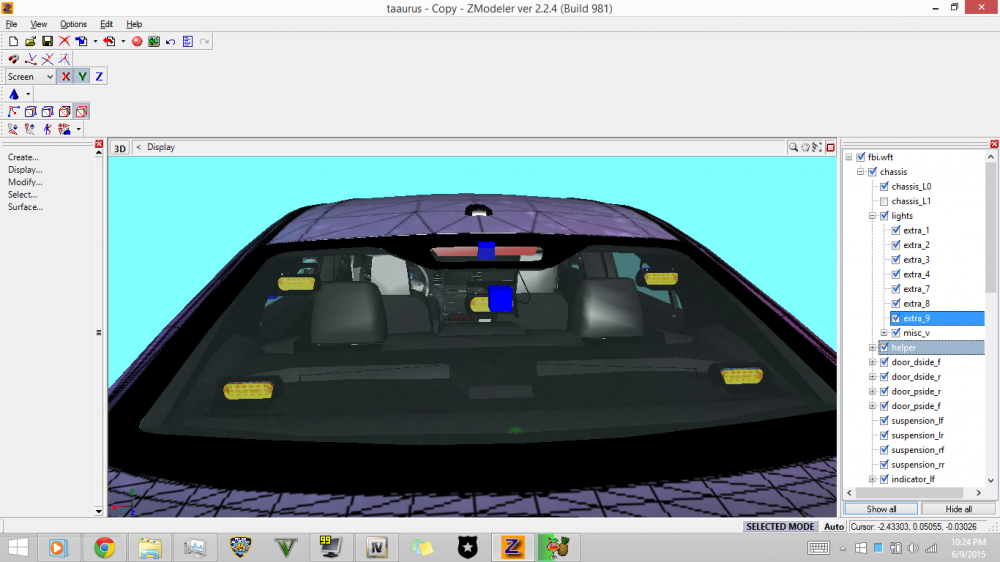Uncheck visibility of chassis_L0
1000x562 pixels.
[884, 186]
